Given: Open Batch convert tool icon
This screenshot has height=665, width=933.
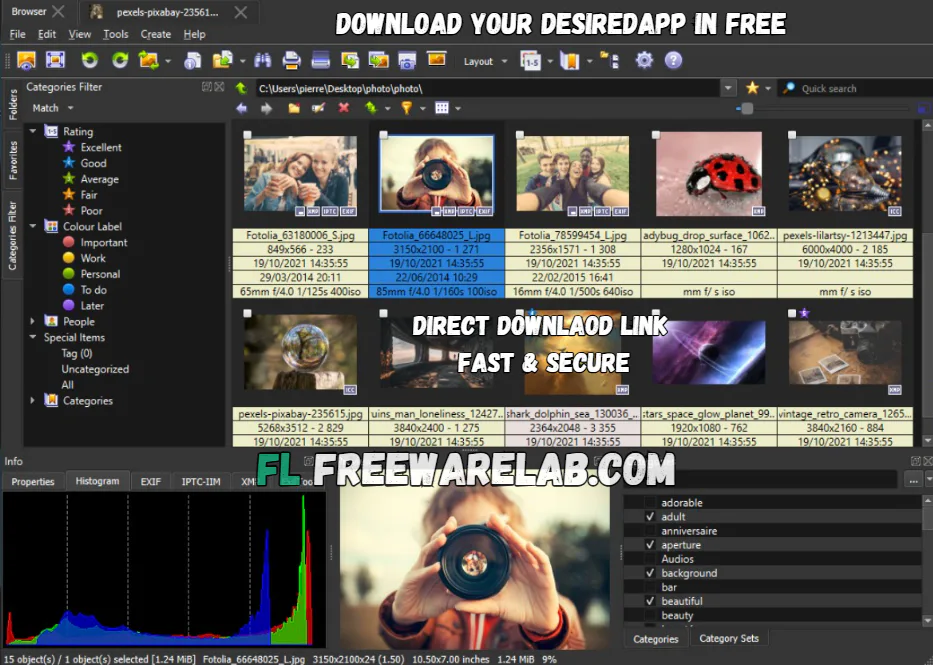Looking at the screenshot, I should [350, 60].
